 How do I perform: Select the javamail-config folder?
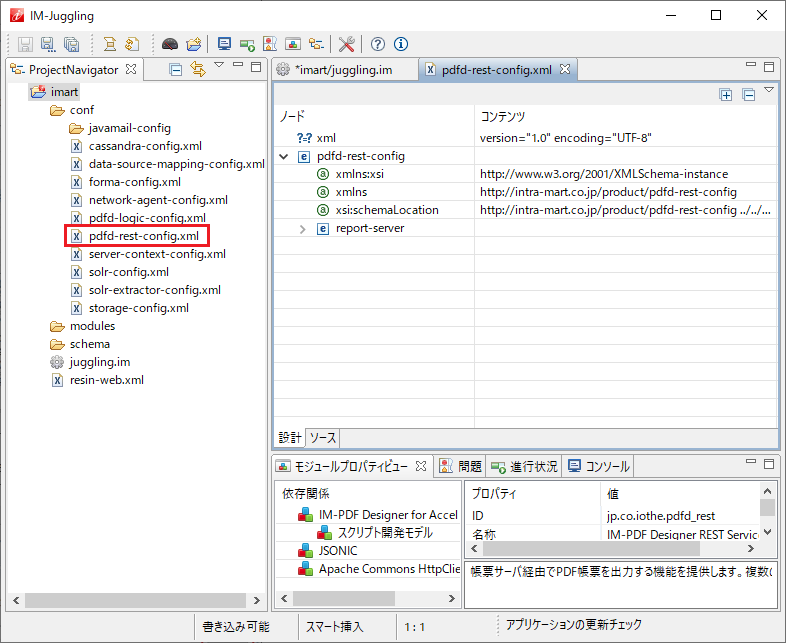click(120, 128)
